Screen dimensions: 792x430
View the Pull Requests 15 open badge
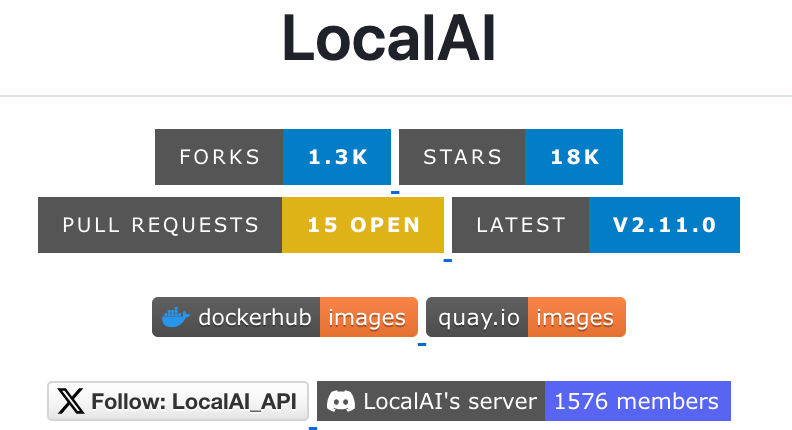tap(241, 225)
